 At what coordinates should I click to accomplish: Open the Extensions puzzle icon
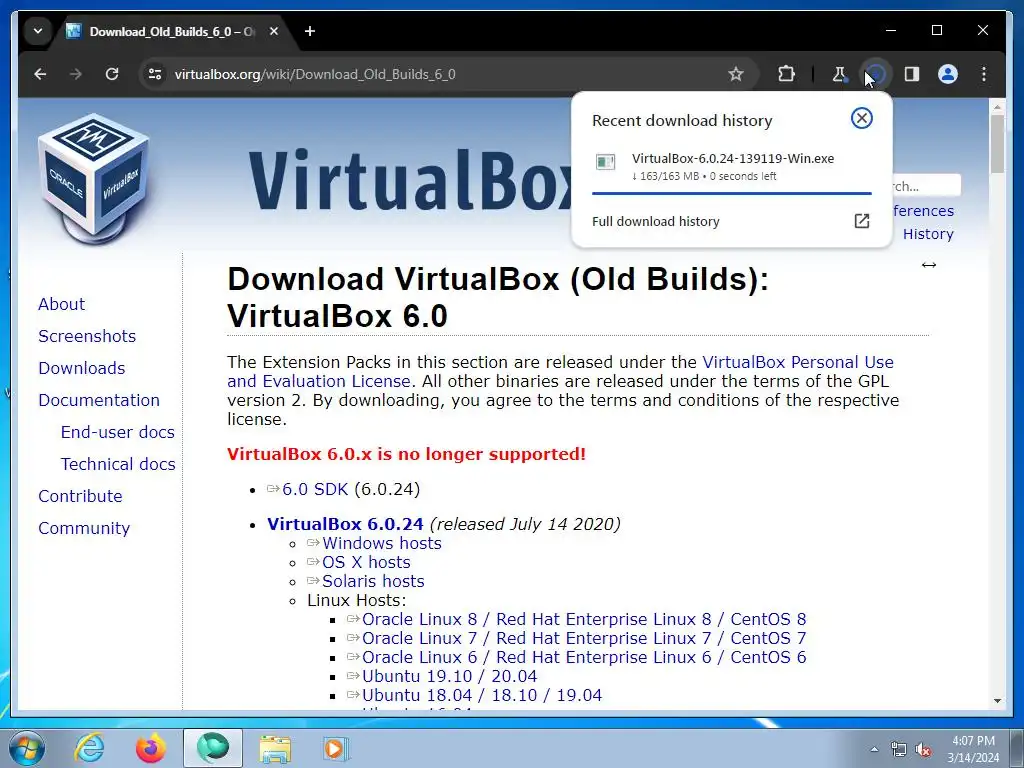[787, 74]
